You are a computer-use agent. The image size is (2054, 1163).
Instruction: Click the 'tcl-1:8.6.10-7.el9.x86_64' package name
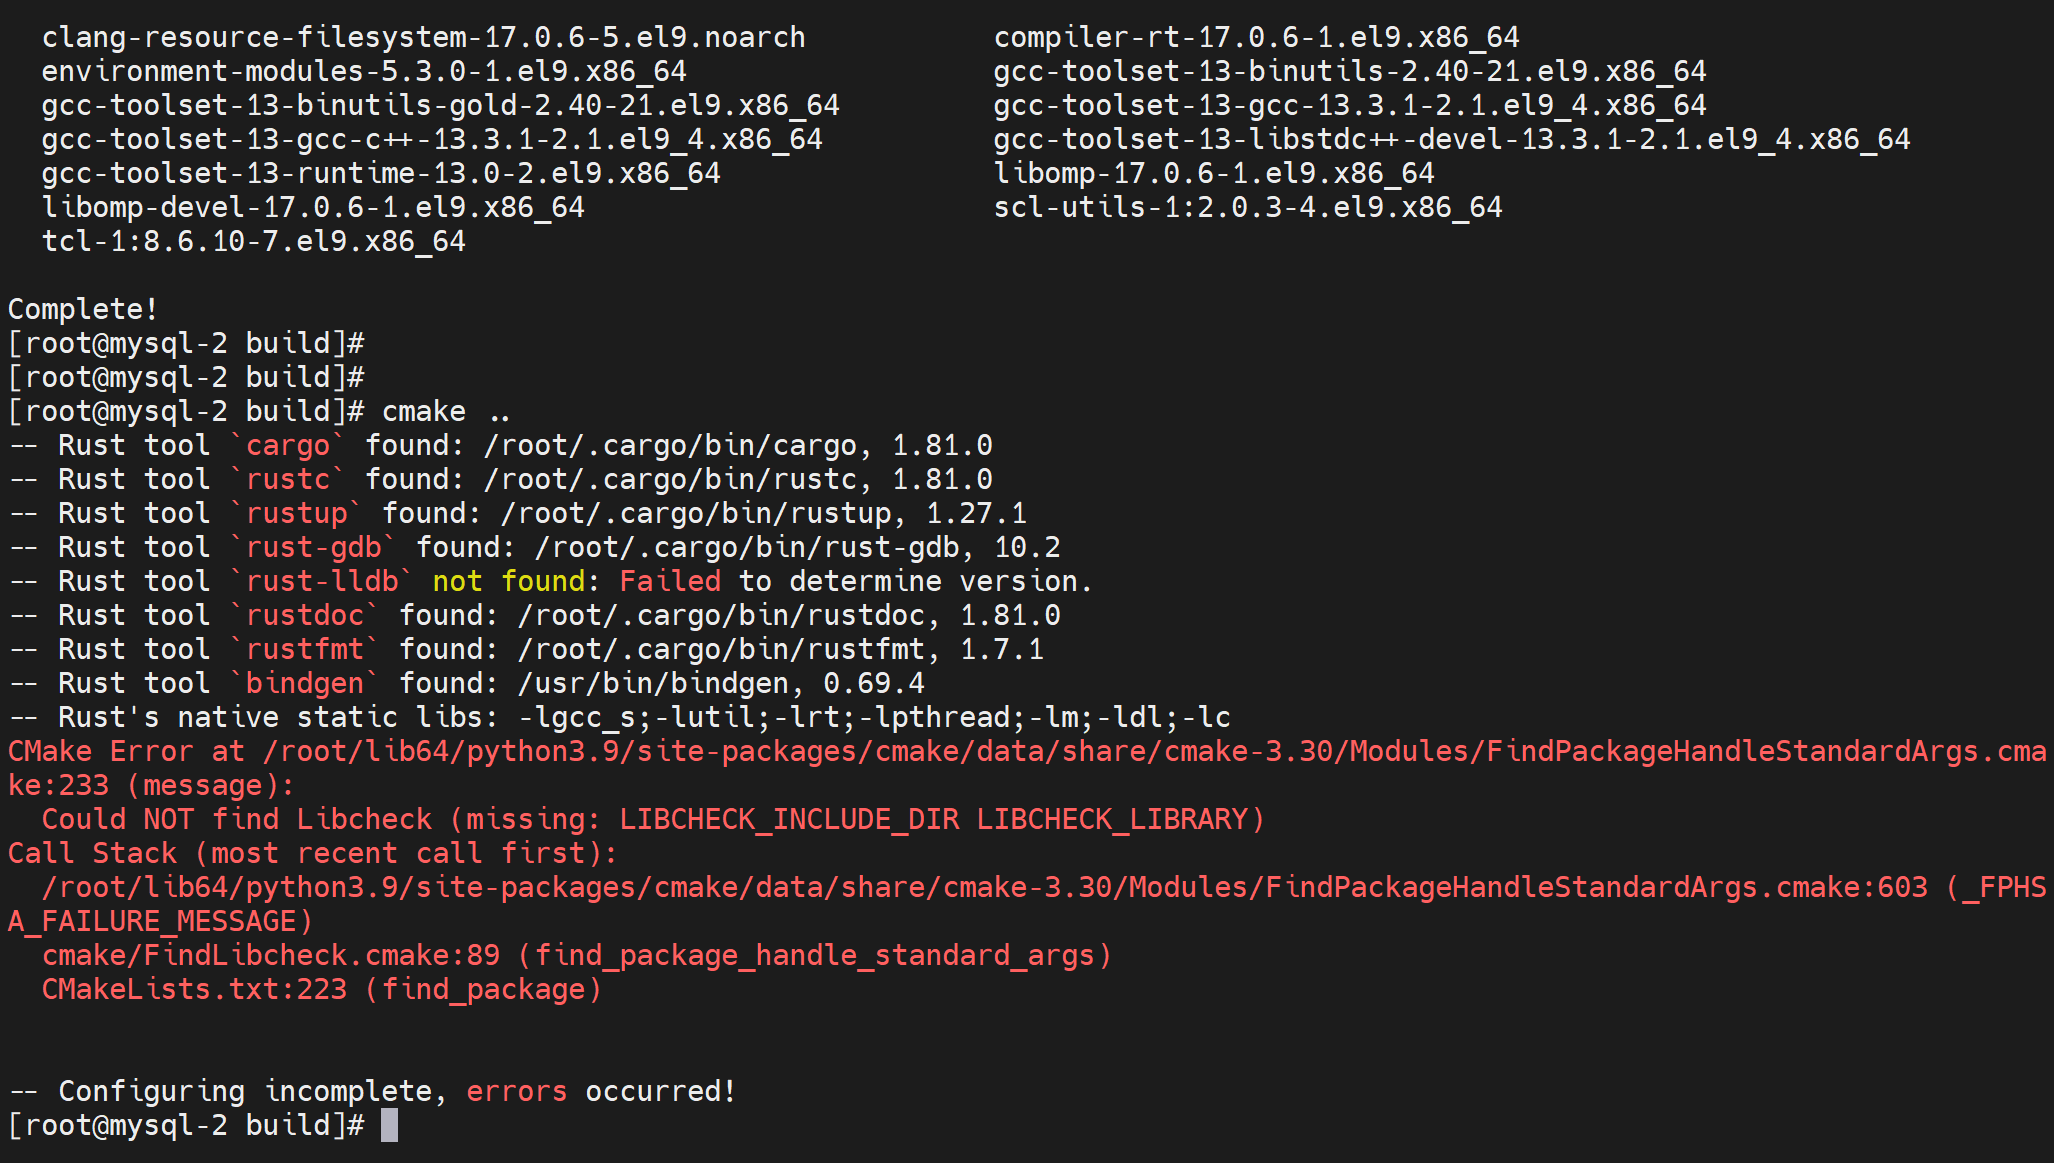[x=254, y=241]
